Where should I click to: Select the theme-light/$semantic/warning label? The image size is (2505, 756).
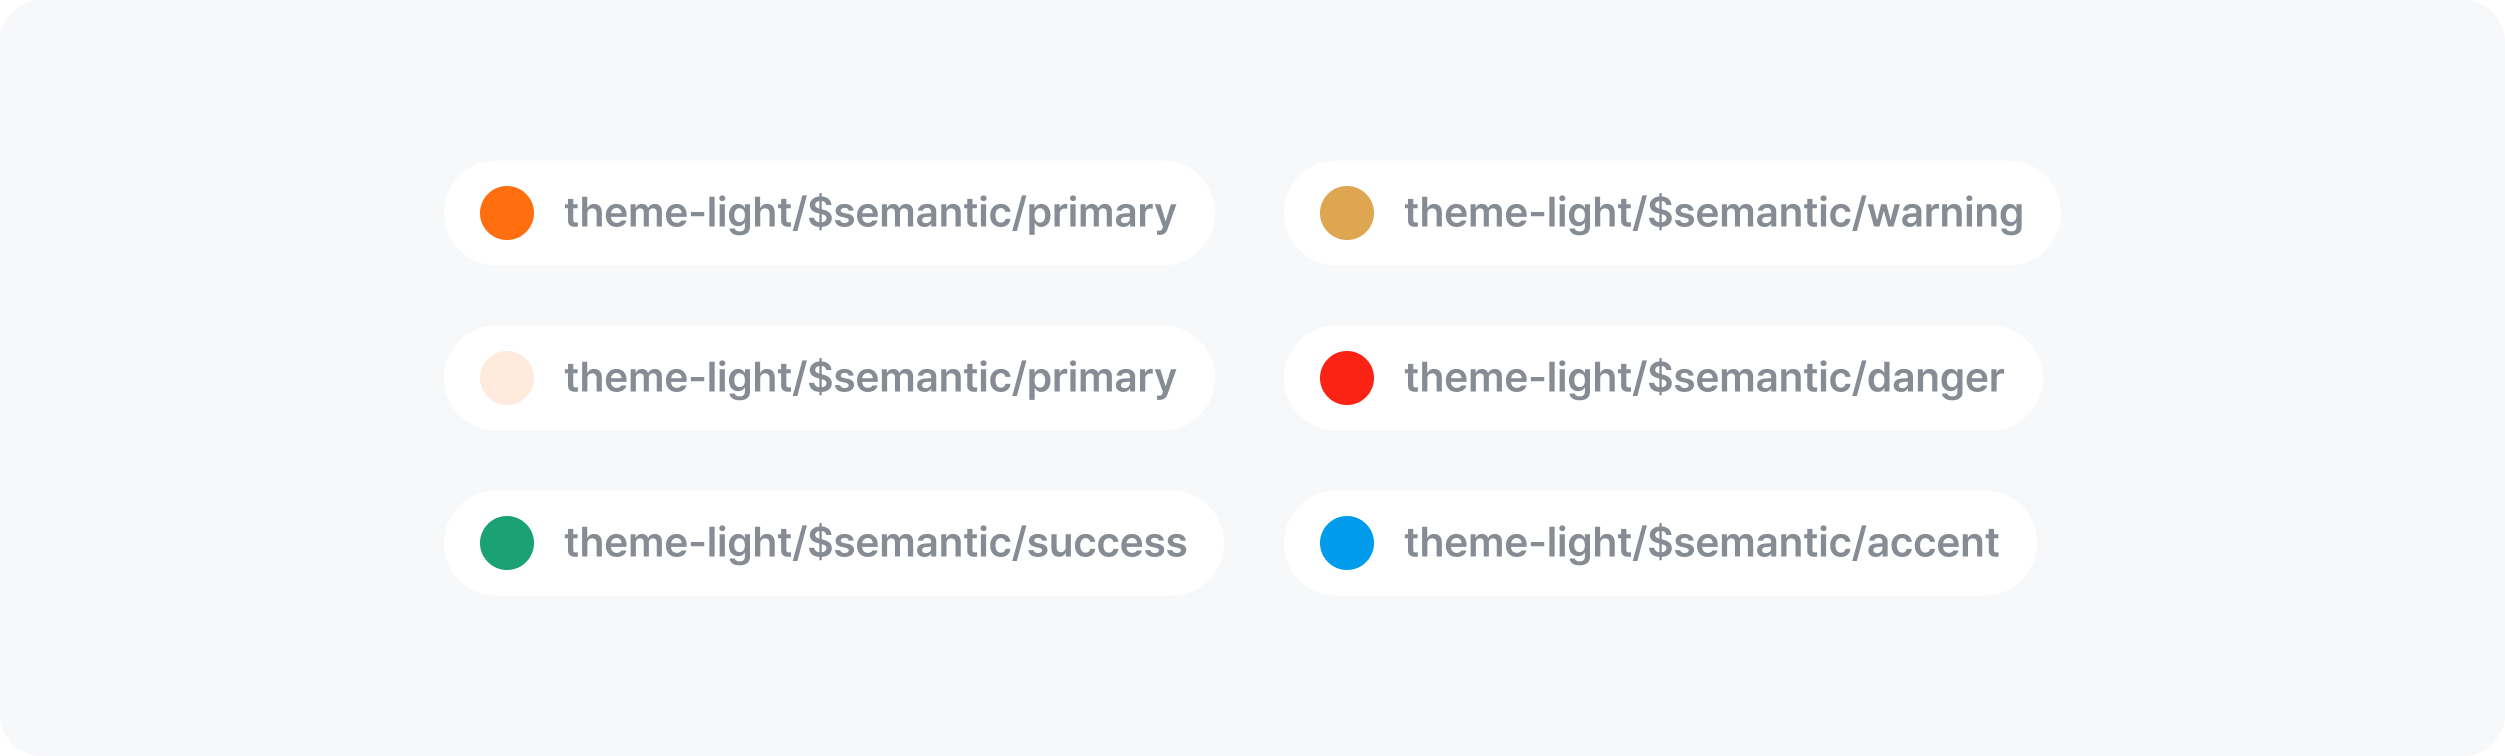click(1712, 213)
